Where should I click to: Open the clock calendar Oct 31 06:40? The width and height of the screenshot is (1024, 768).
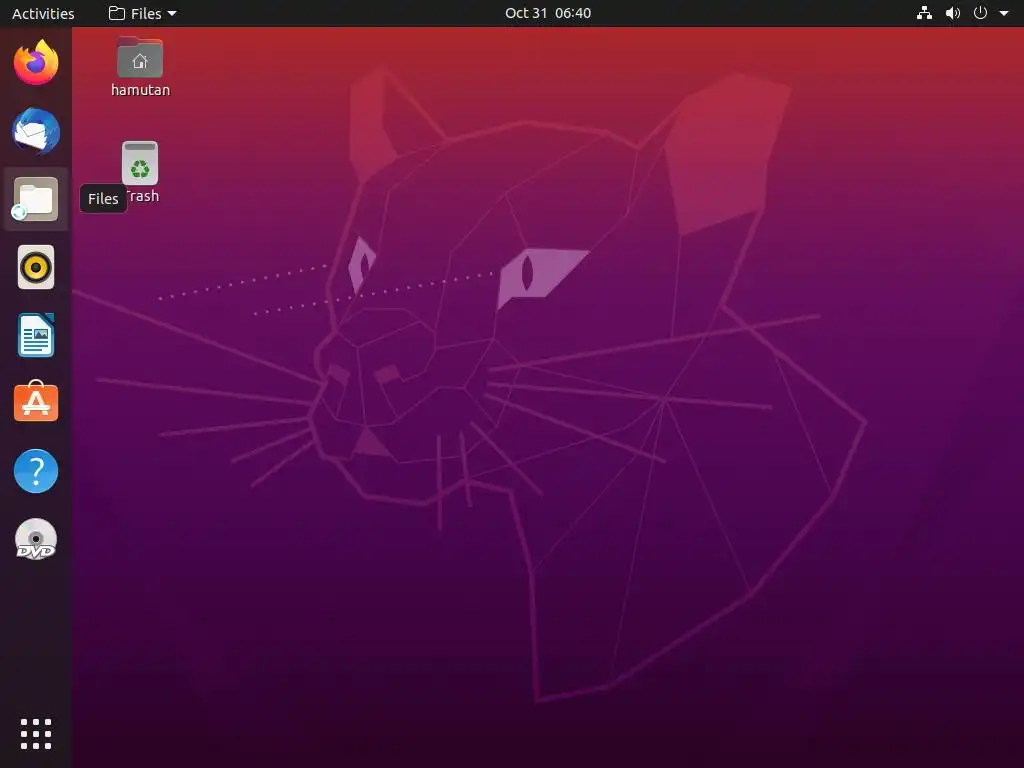pos(548,13)
